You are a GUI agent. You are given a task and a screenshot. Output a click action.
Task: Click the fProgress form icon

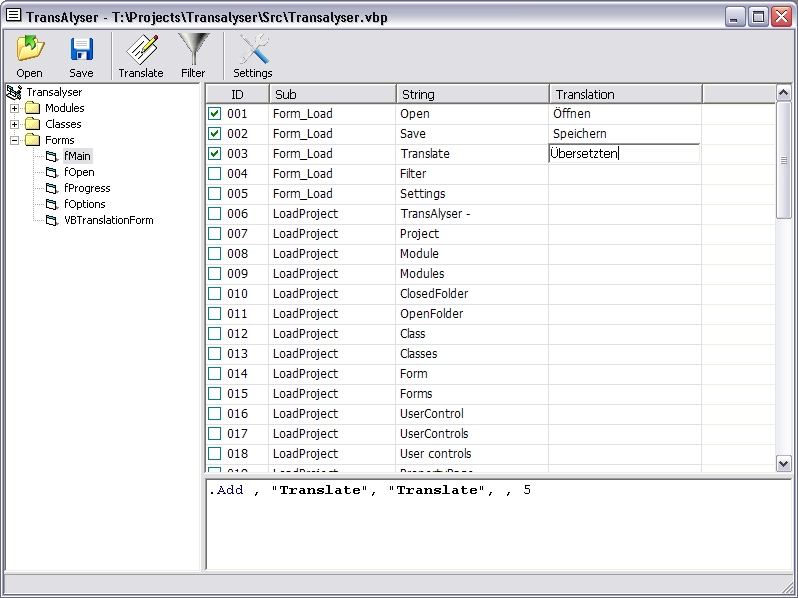(52, 188)
